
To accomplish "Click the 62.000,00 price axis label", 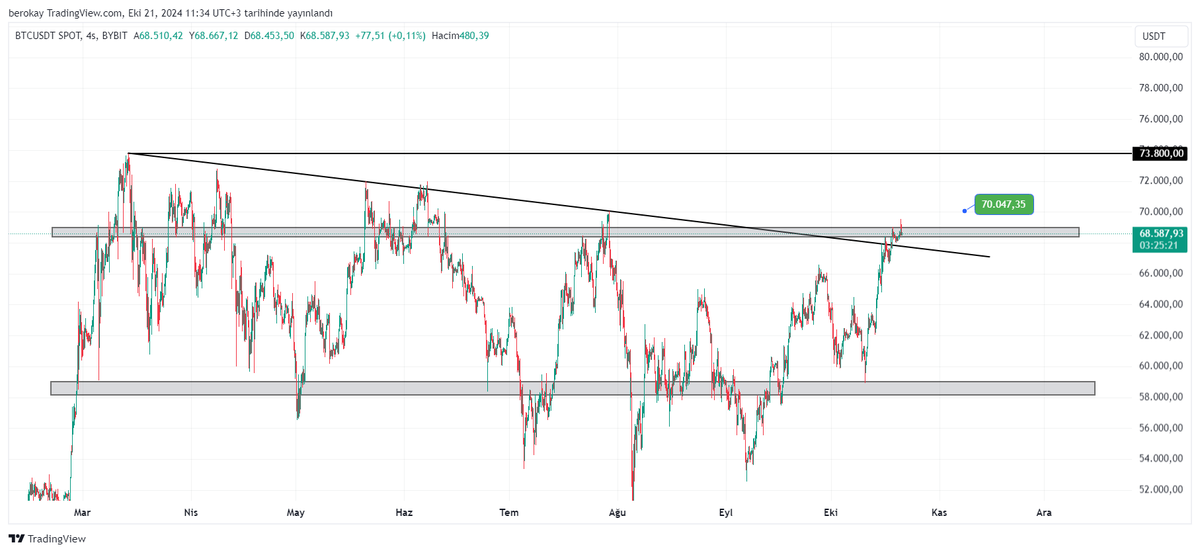I will (x=1161, y=335).
